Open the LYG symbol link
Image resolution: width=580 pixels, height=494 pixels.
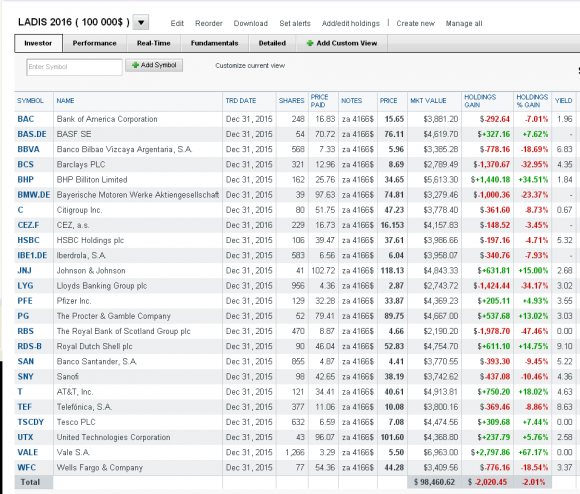pyautogui.click(x=25, y=286)
